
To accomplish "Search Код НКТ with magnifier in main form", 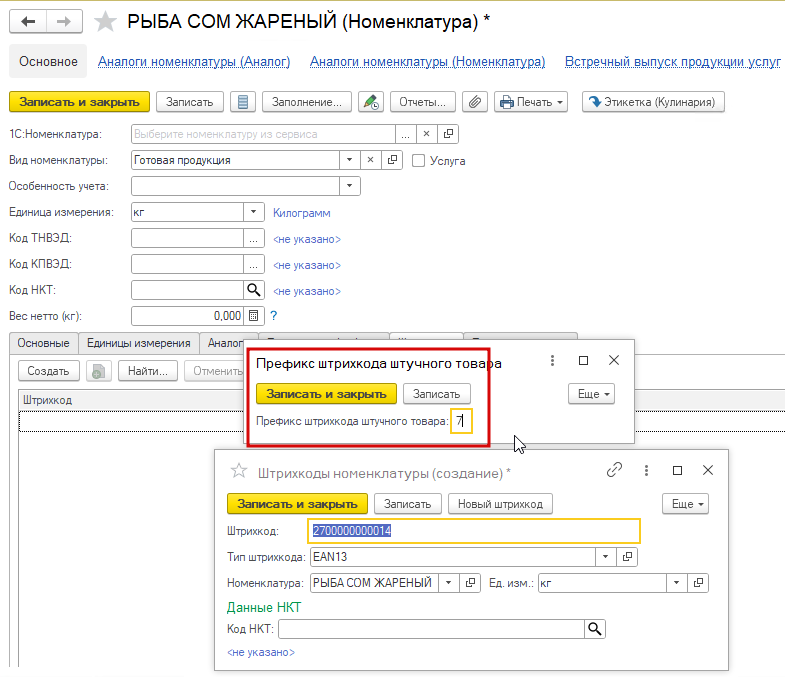I will [x=254, y=290].
